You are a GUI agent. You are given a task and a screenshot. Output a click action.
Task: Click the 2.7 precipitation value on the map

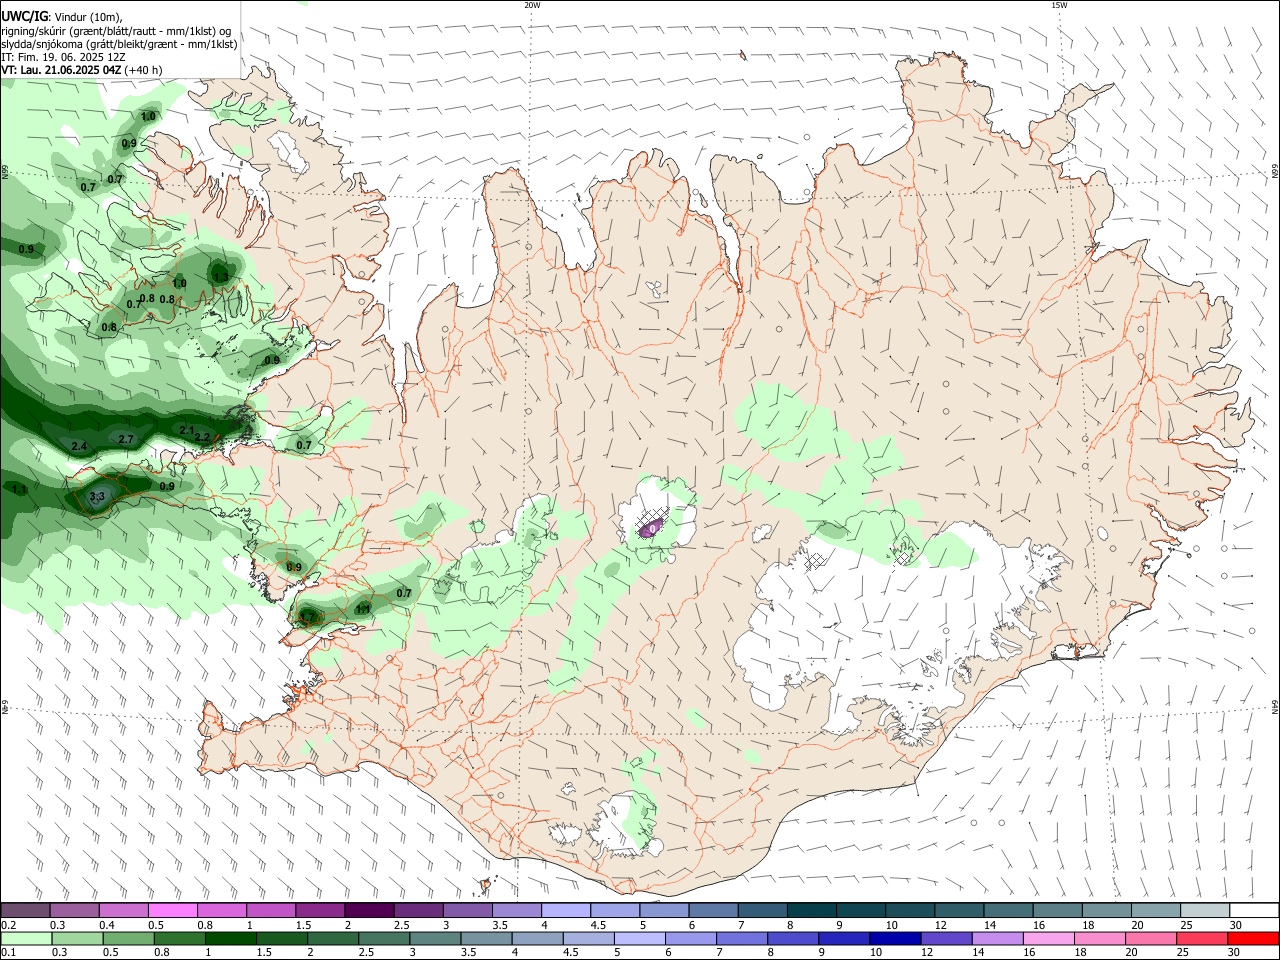pyautogui.click(x=126, y=439)
